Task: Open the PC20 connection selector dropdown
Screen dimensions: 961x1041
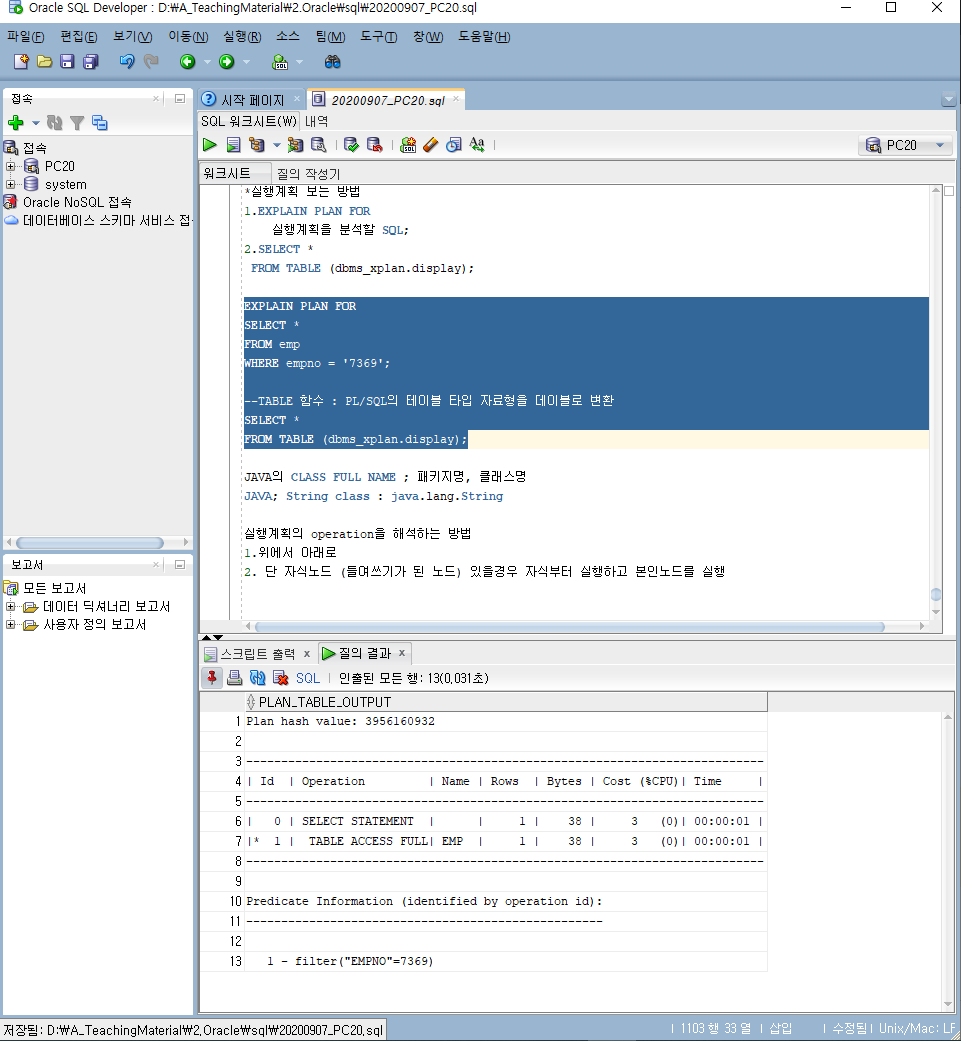Action: pyautogui.click(x=905, y=145)
